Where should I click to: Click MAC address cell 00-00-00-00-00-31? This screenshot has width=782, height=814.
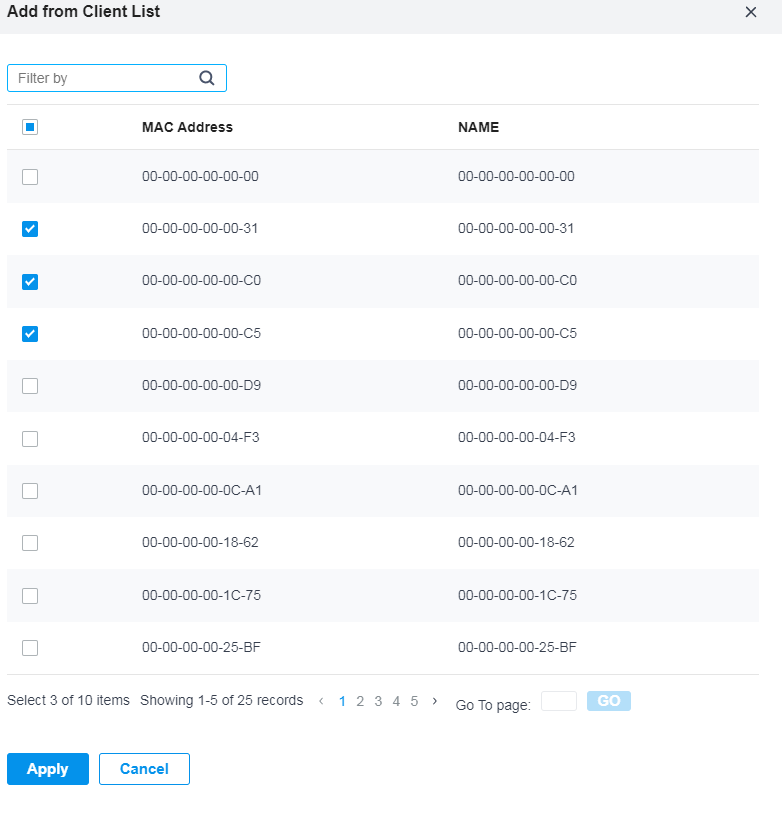(200, 228)
